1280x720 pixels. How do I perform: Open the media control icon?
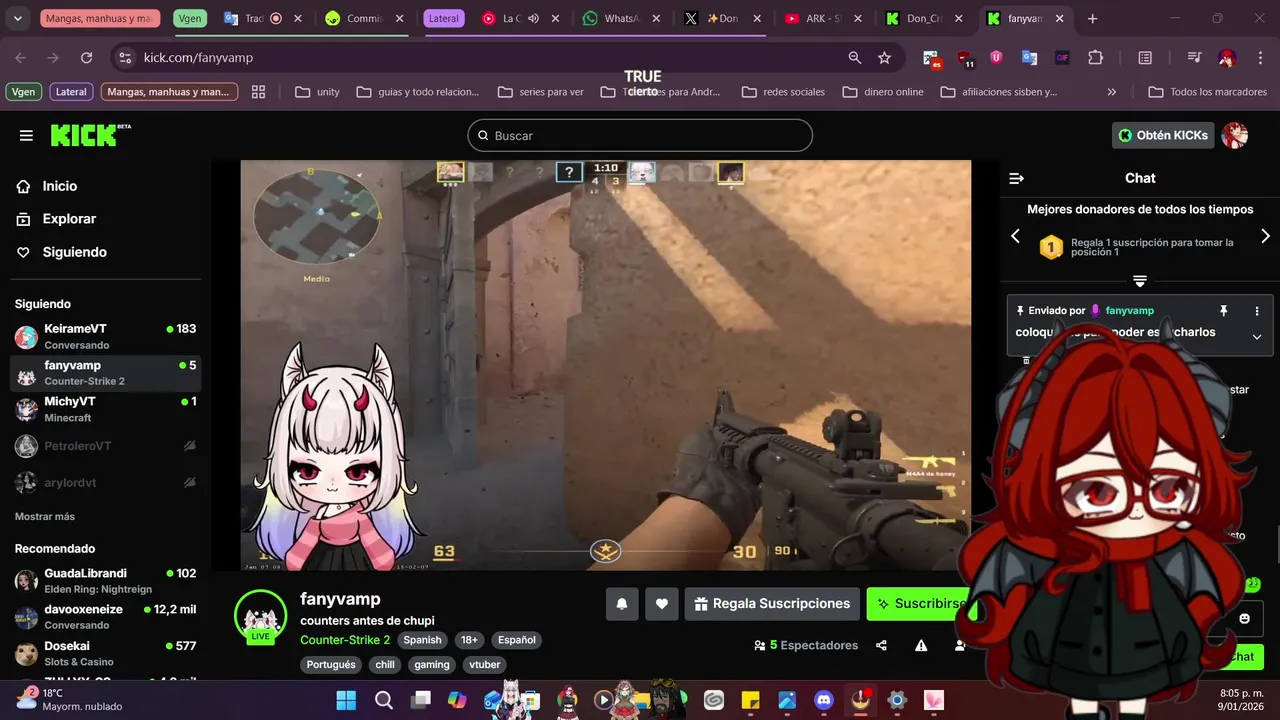1194,58
